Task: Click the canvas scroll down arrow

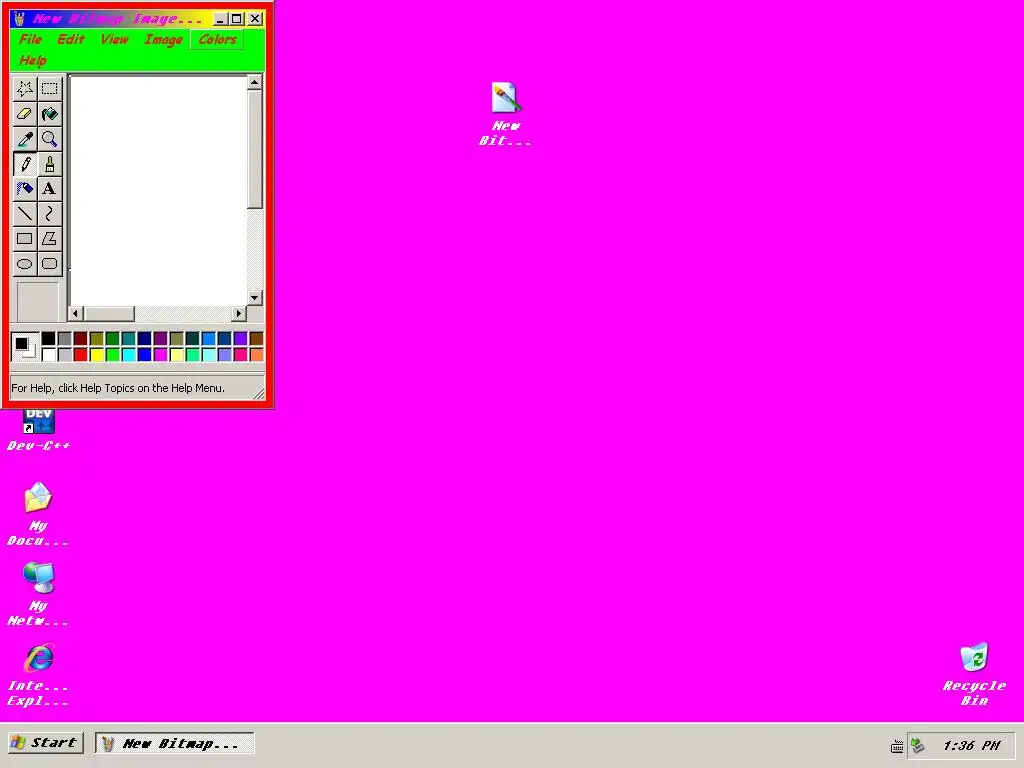Action: click(x=255, y=298)
